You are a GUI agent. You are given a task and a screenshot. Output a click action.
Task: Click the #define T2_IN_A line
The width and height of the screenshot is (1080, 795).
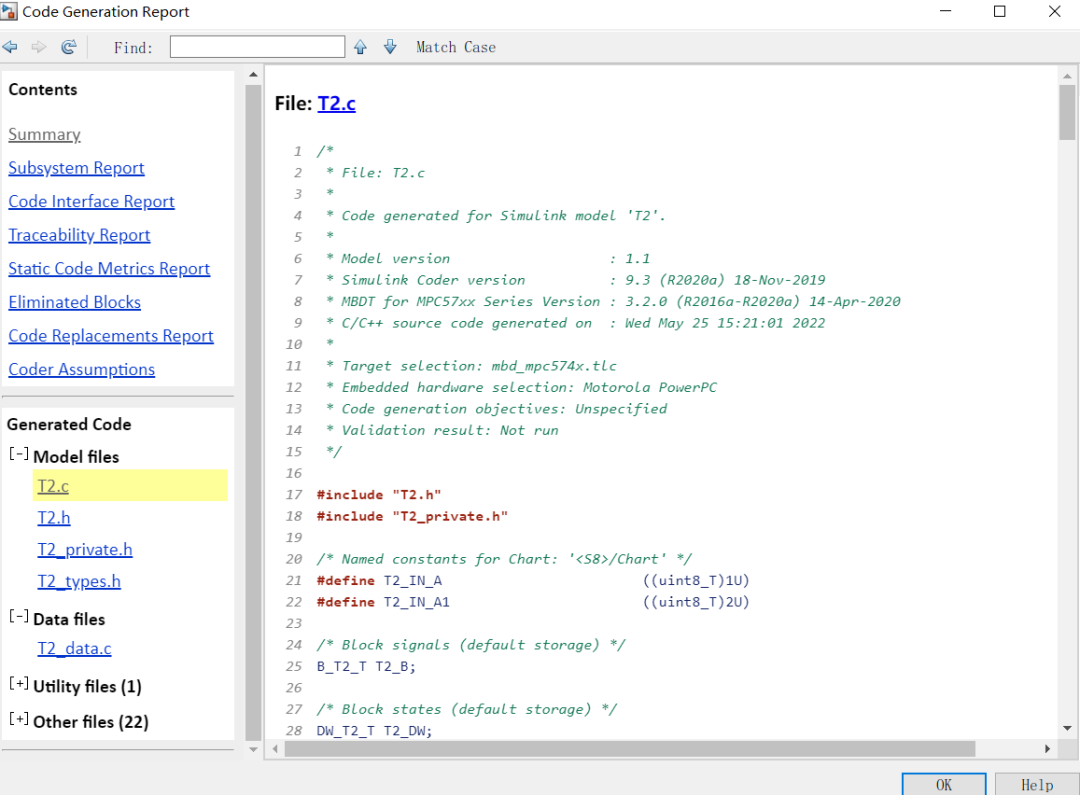532,581
